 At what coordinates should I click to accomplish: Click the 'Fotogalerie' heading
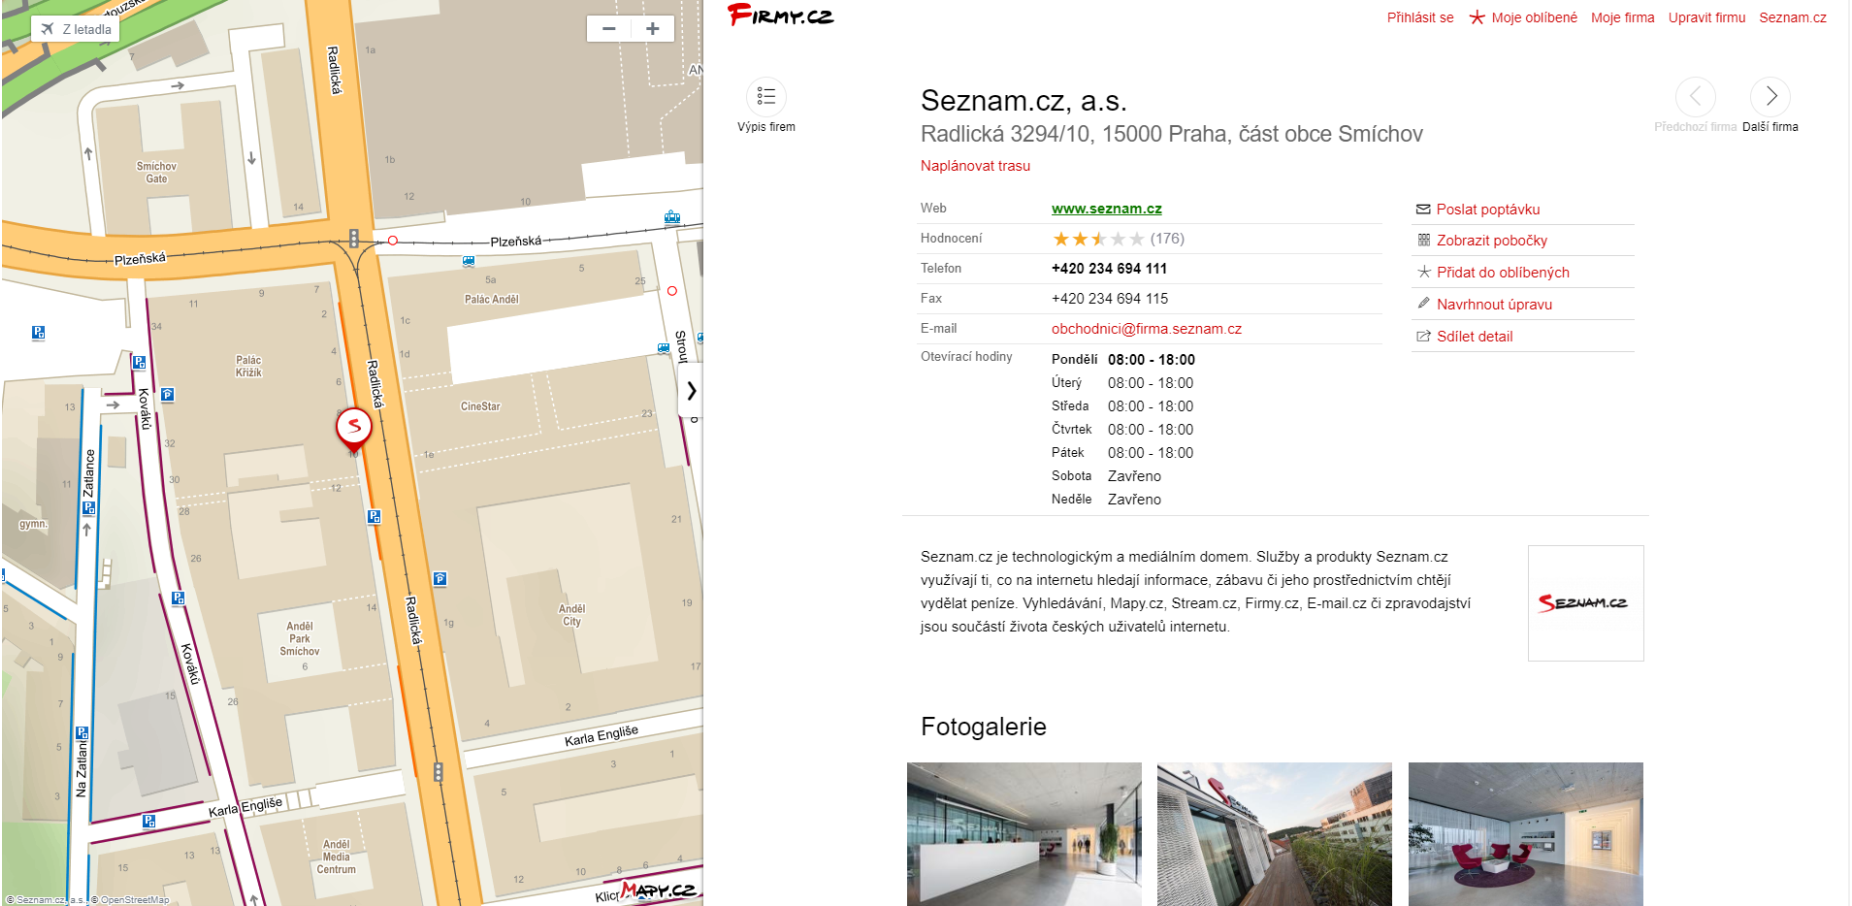[x=983, y=727]
